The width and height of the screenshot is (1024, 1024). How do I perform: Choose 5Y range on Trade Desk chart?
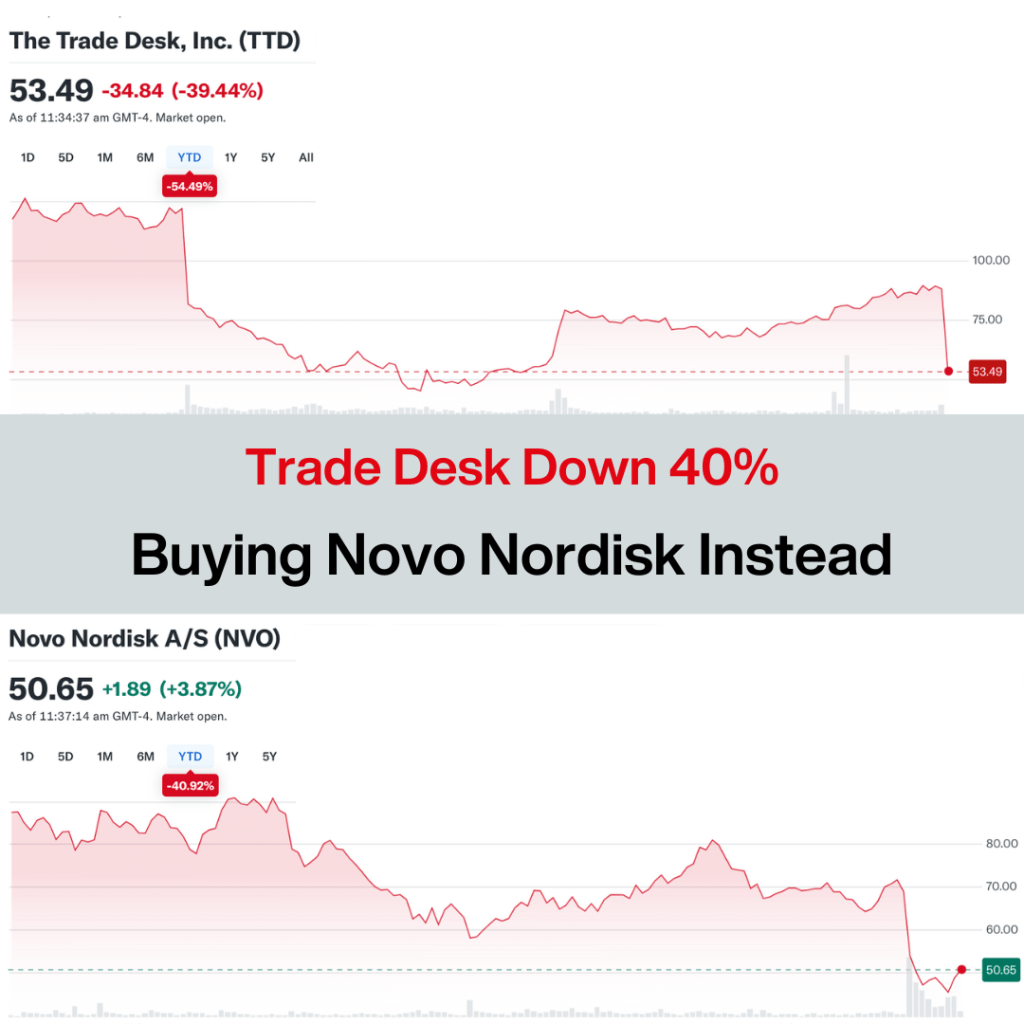pos(268,157)
